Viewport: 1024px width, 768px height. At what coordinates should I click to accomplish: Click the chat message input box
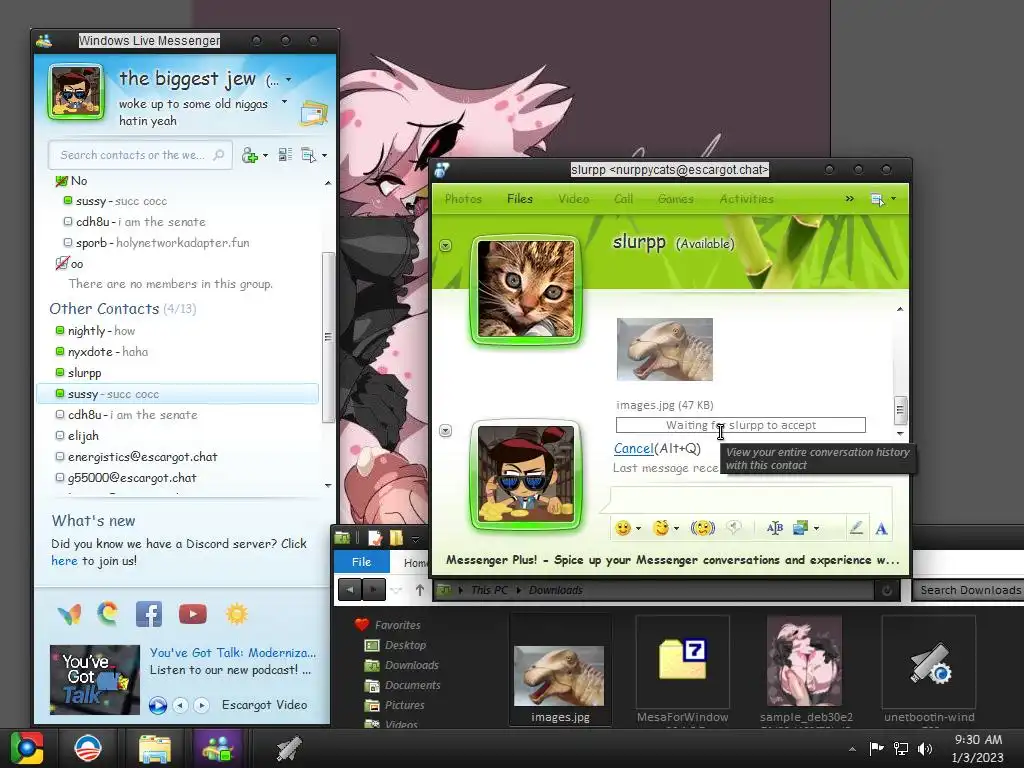[751, 499]
